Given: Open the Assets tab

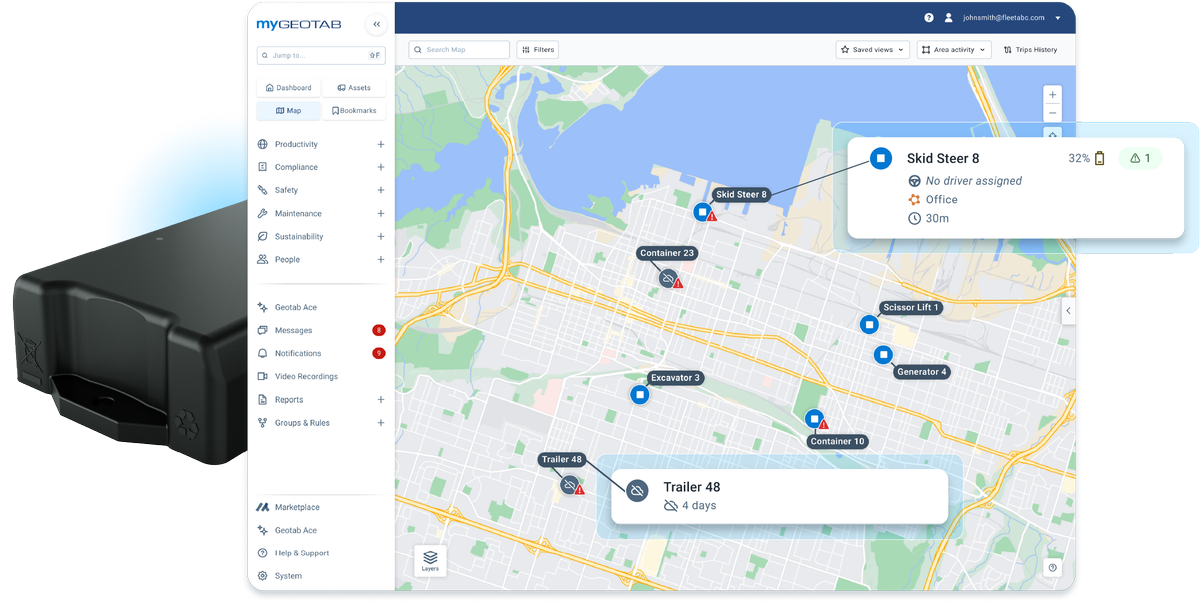Looking at the screenshot, I should click(354, 88).
